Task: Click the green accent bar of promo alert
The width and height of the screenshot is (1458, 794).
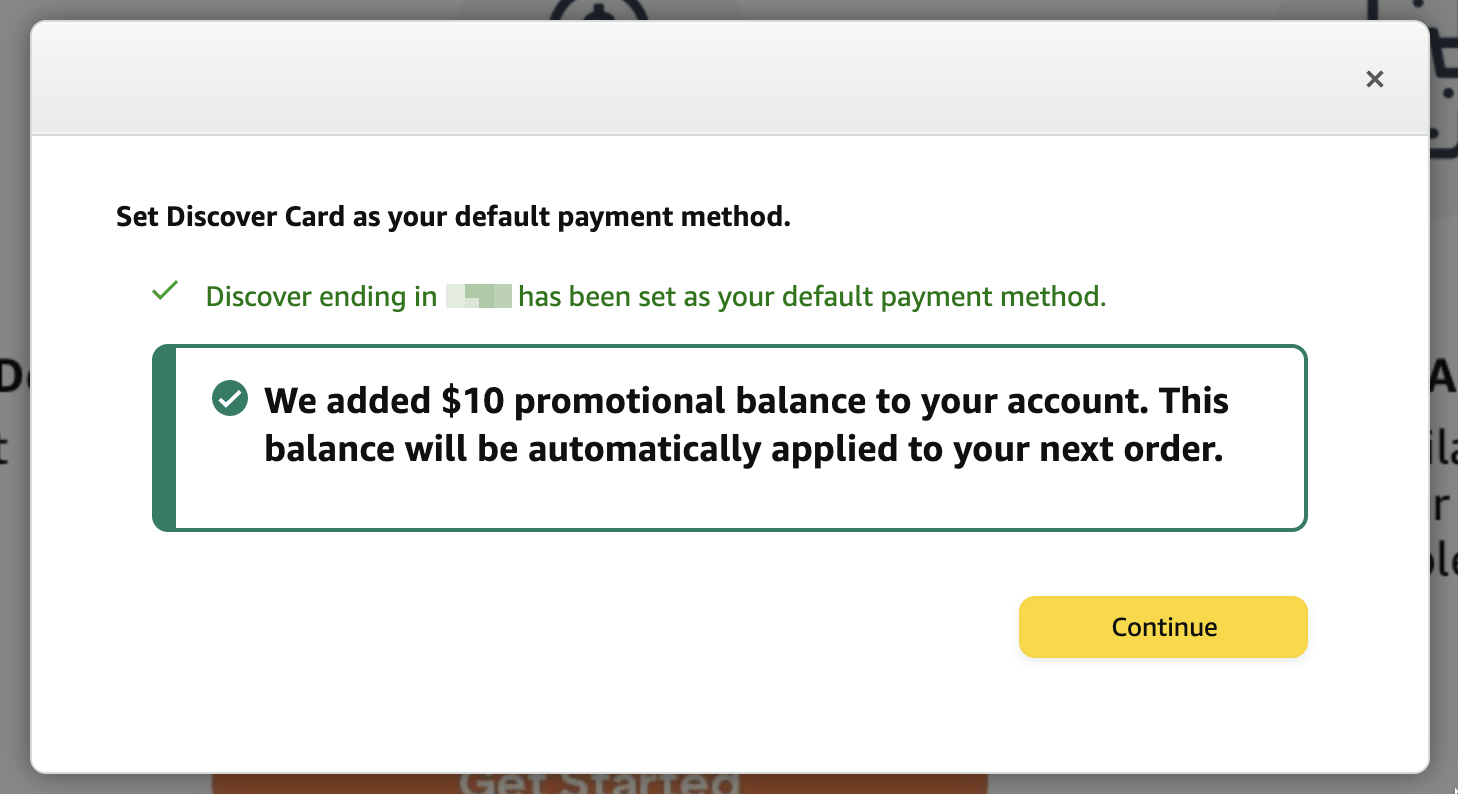Action: (164, 438)
